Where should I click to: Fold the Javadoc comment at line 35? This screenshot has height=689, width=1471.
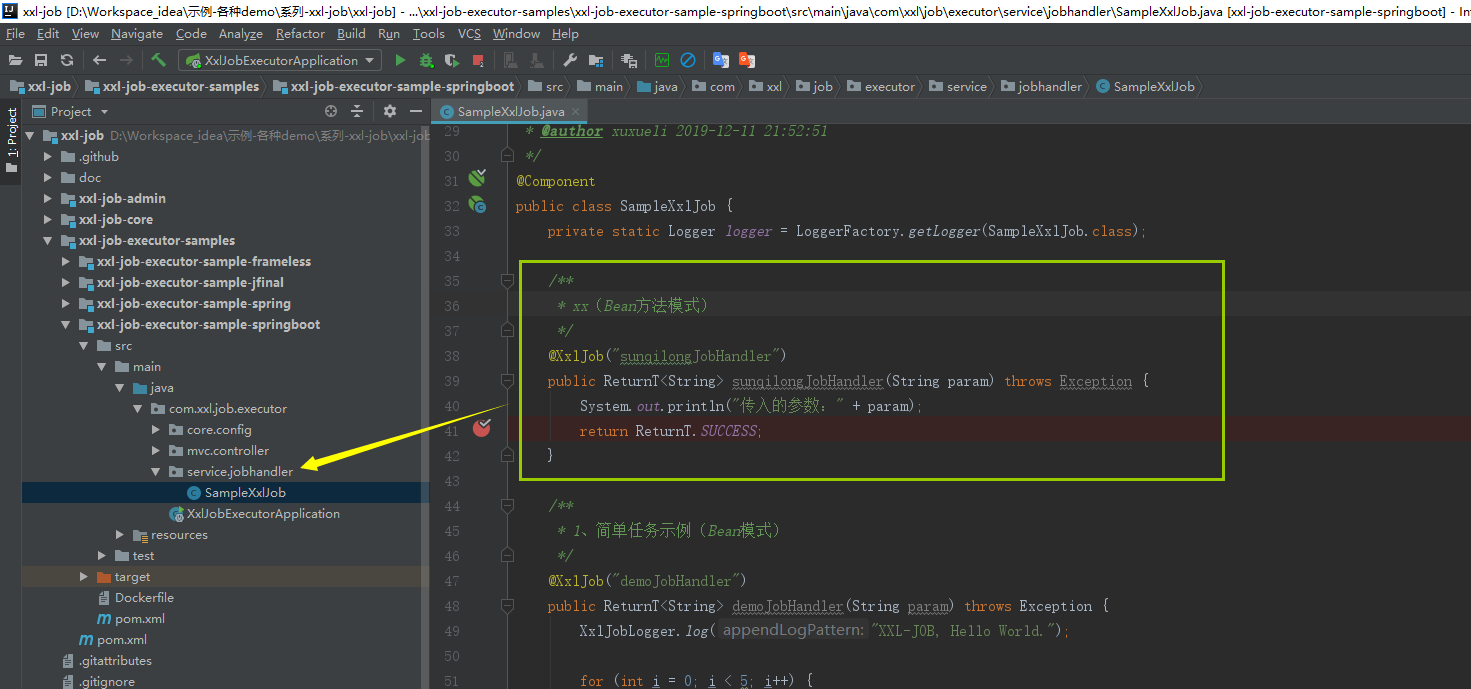[507, 281]
